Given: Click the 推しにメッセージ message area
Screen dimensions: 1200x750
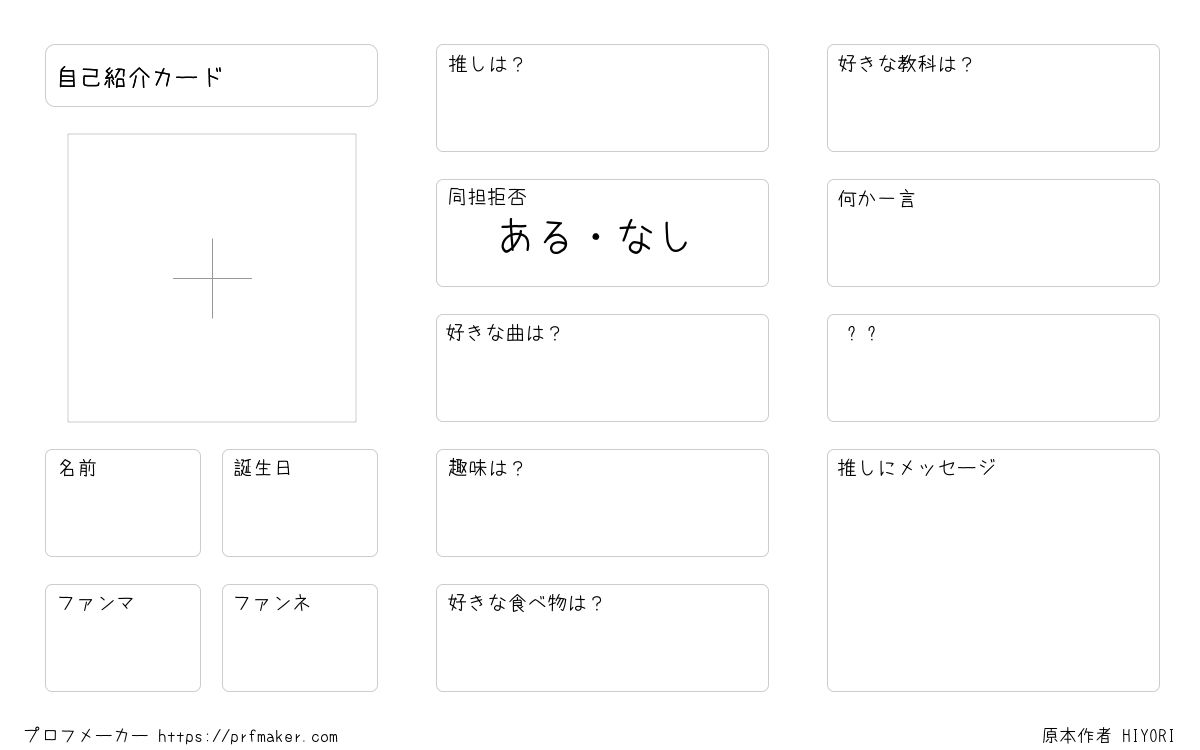Looking at the screenshot, I should 993,570.
